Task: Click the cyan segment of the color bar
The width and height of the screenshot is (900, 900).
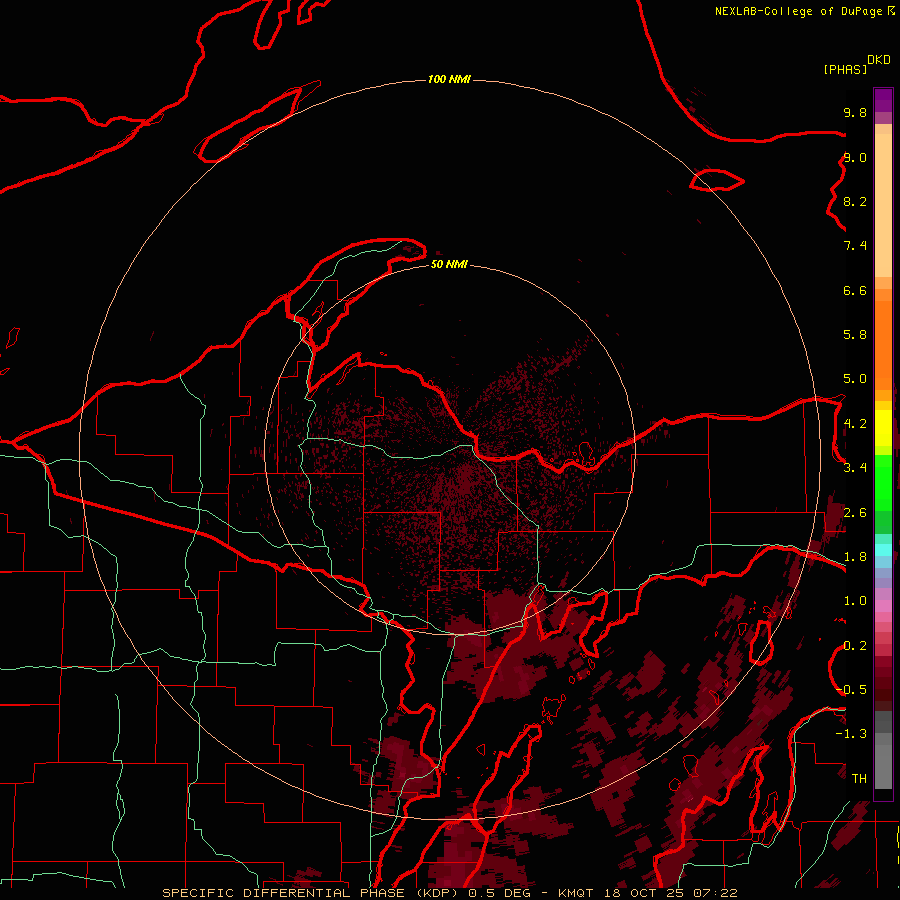Action: pyautogui.click(x=883, y=550)
